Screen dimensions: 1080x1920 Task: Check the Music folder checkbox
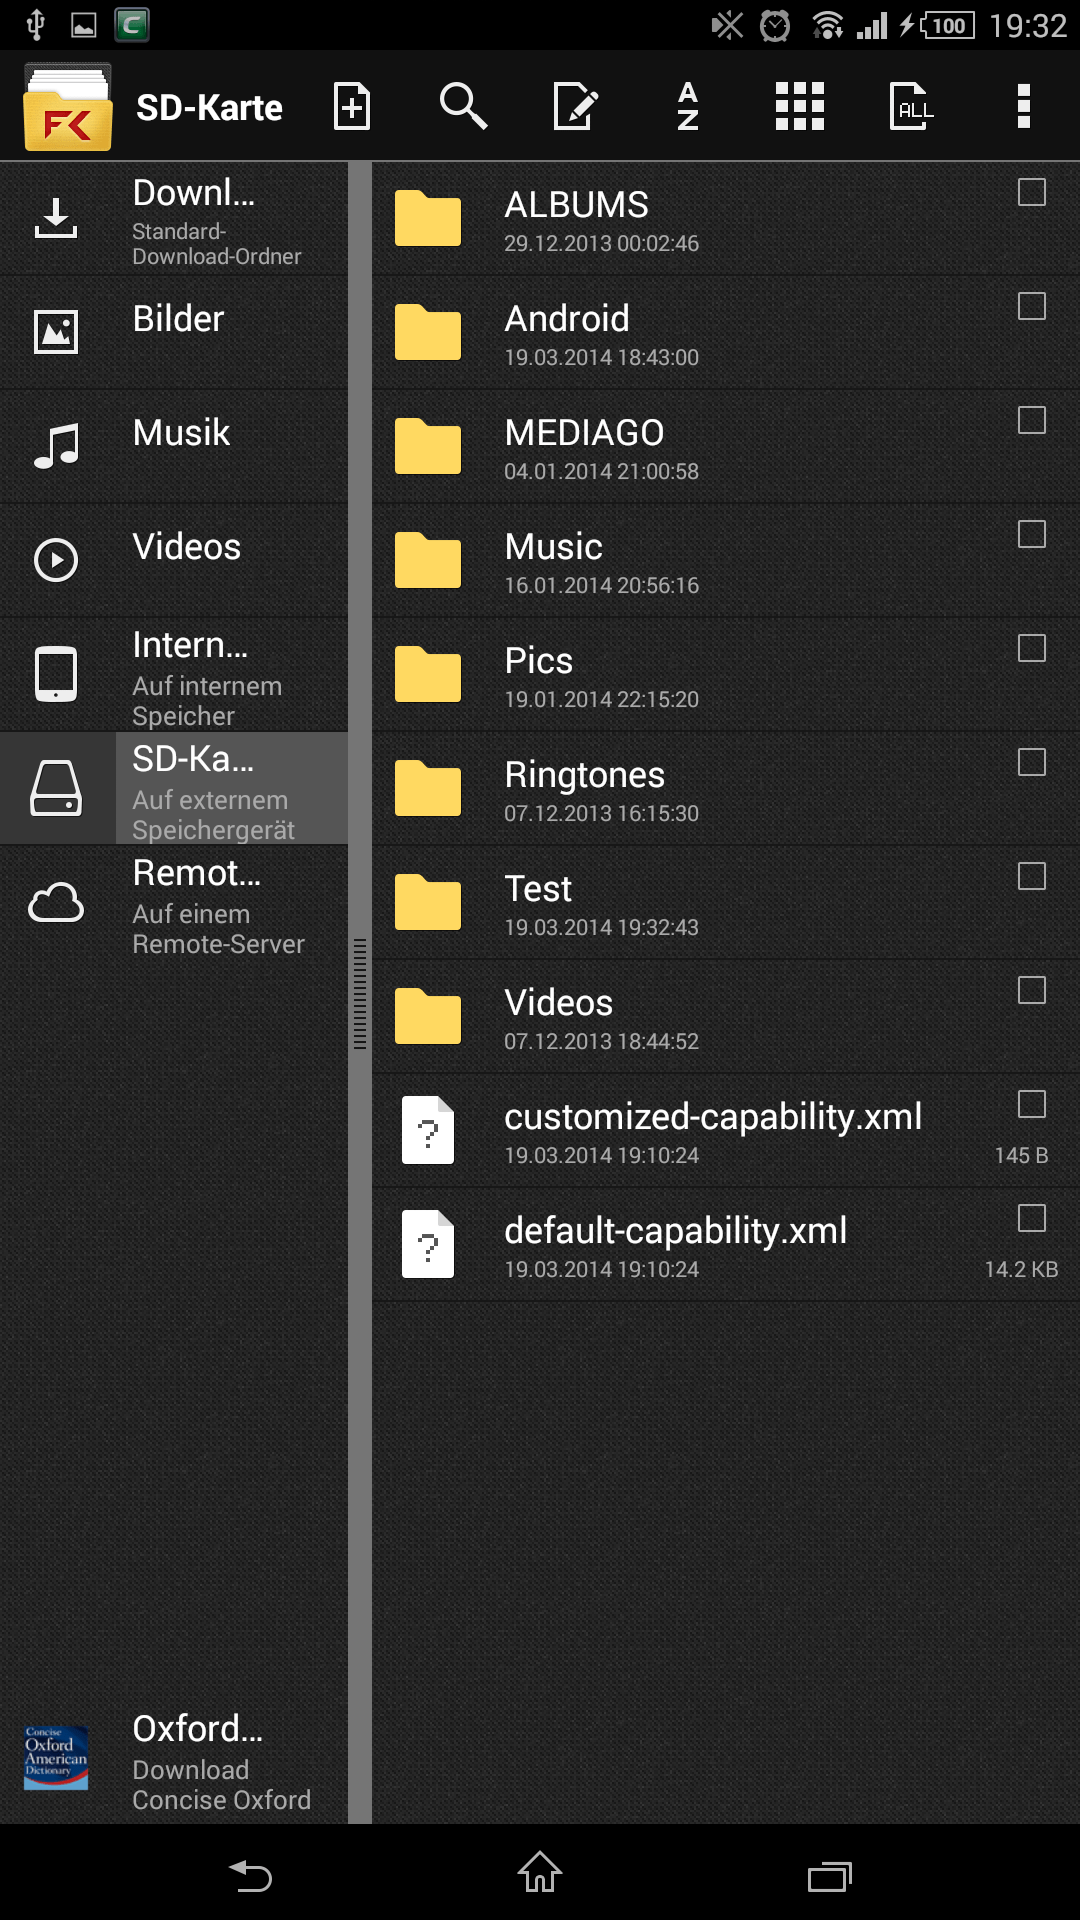pyautogui.click(x=1032, y=534)
